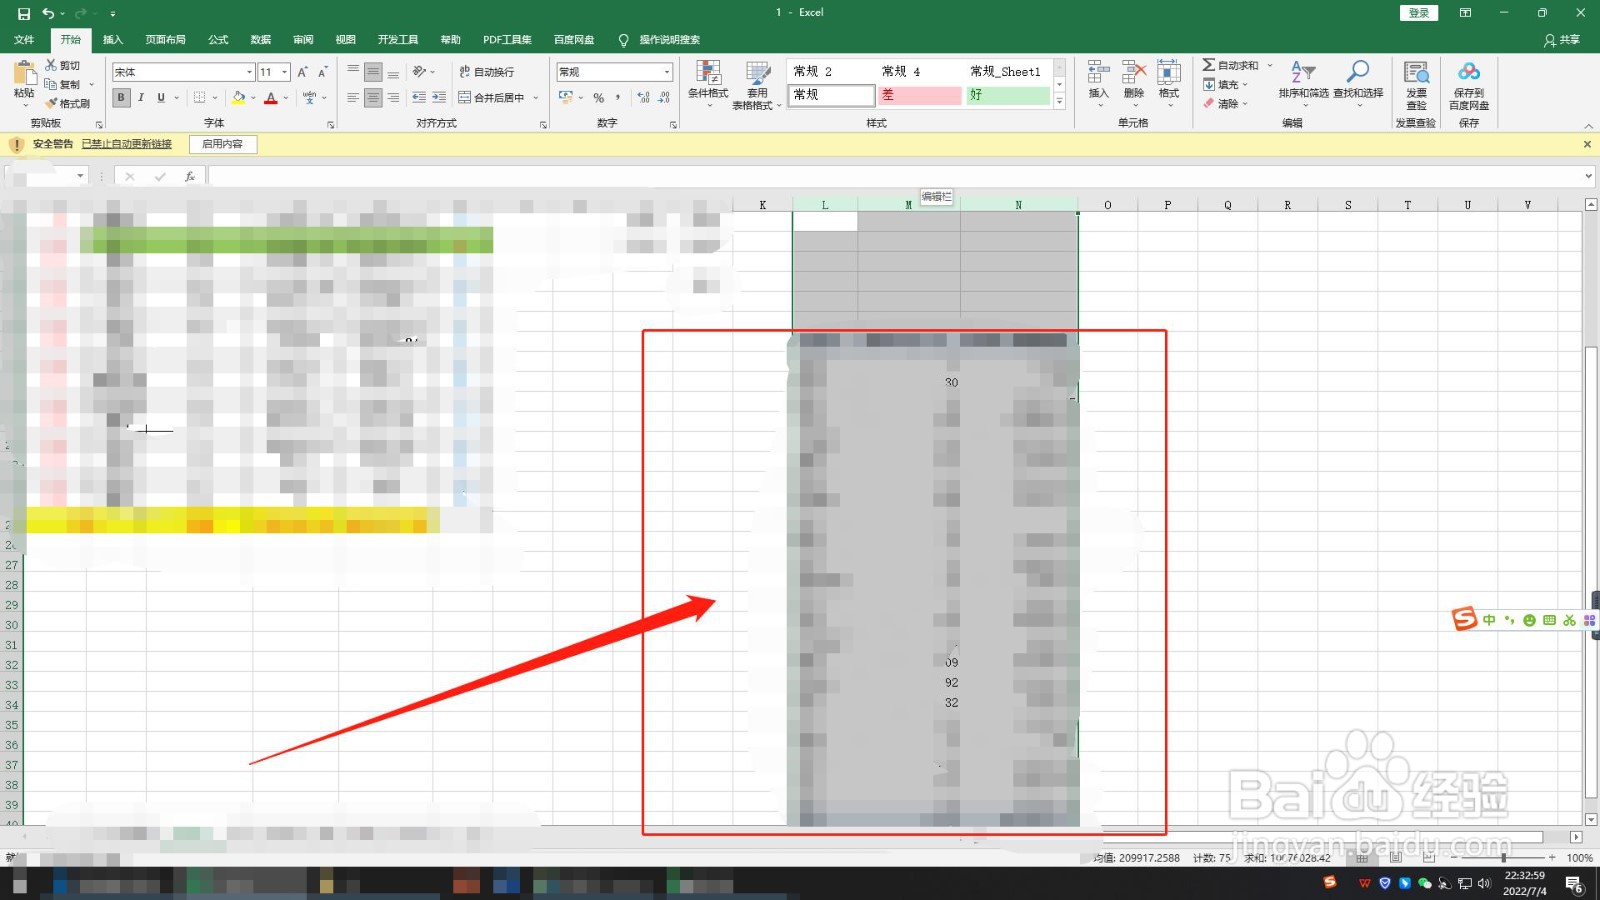Toggle Merge & Center (合并后居中)
The width and height of the screenshot is (1600, 900).
[x=492, y=98]
